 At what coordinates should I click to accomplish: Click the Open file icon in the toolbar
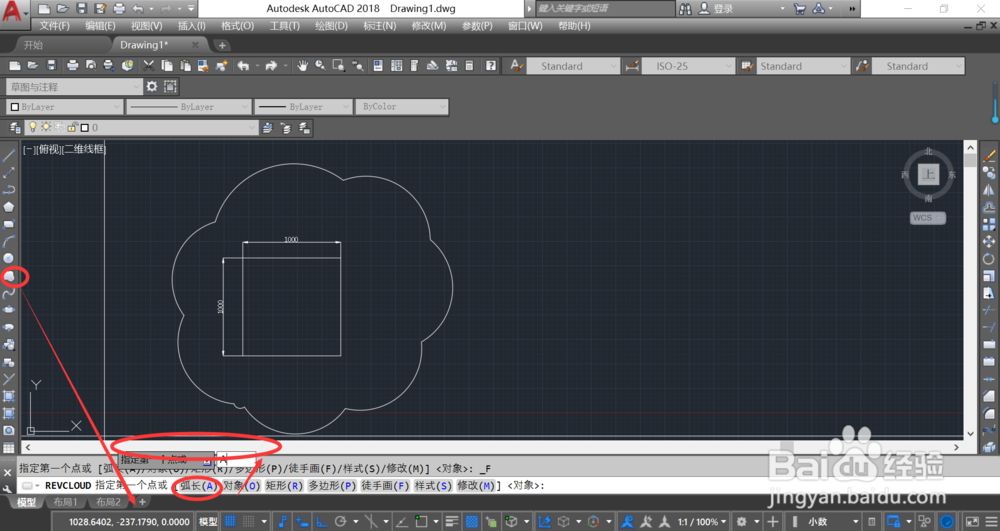(33, 66)
